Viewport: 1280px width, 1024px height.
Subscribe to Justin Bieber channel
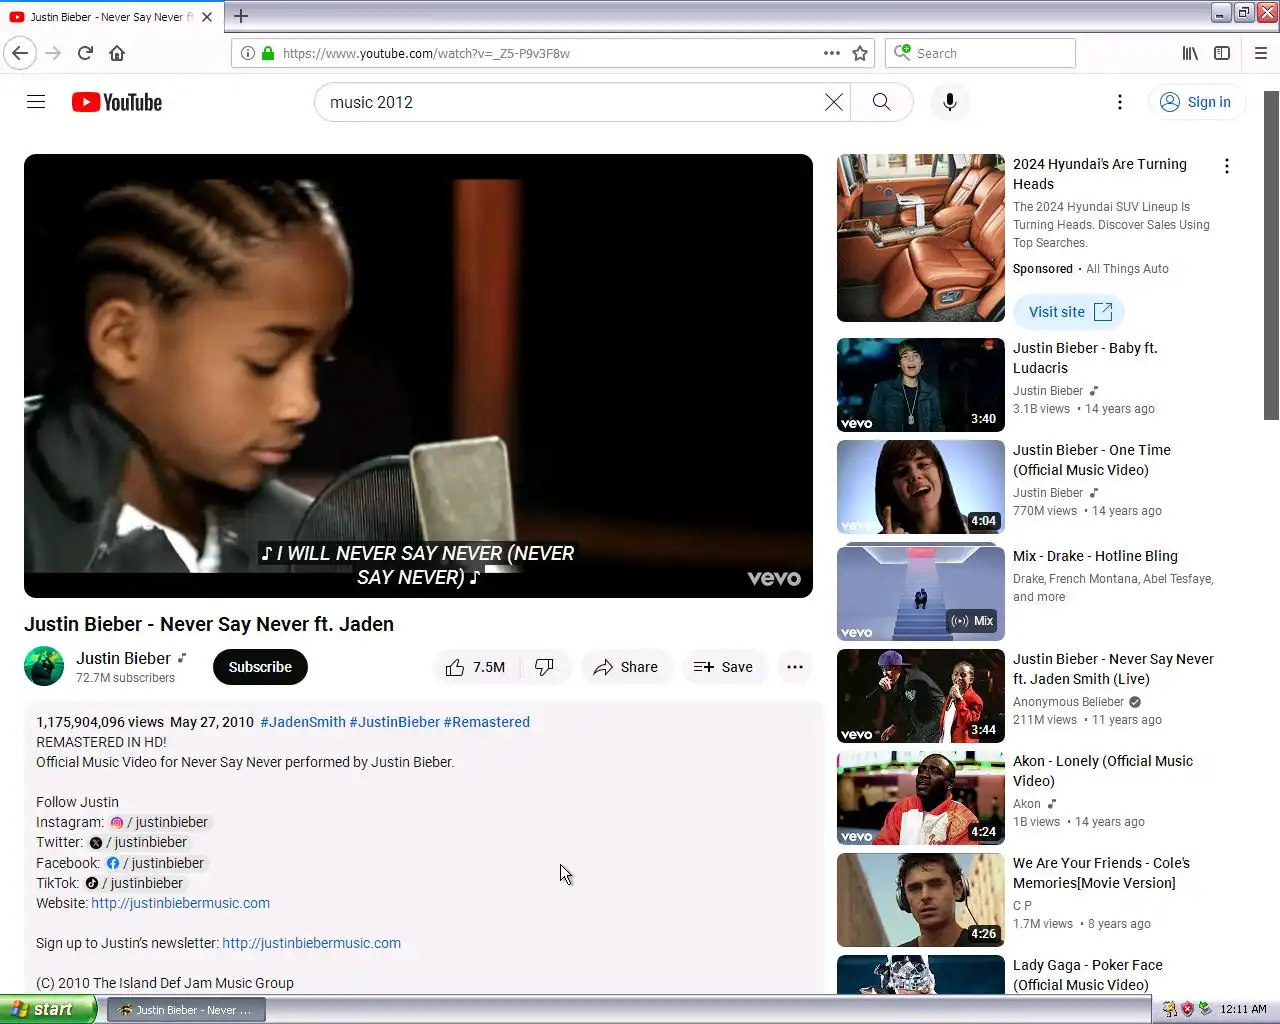click(260, 667)
